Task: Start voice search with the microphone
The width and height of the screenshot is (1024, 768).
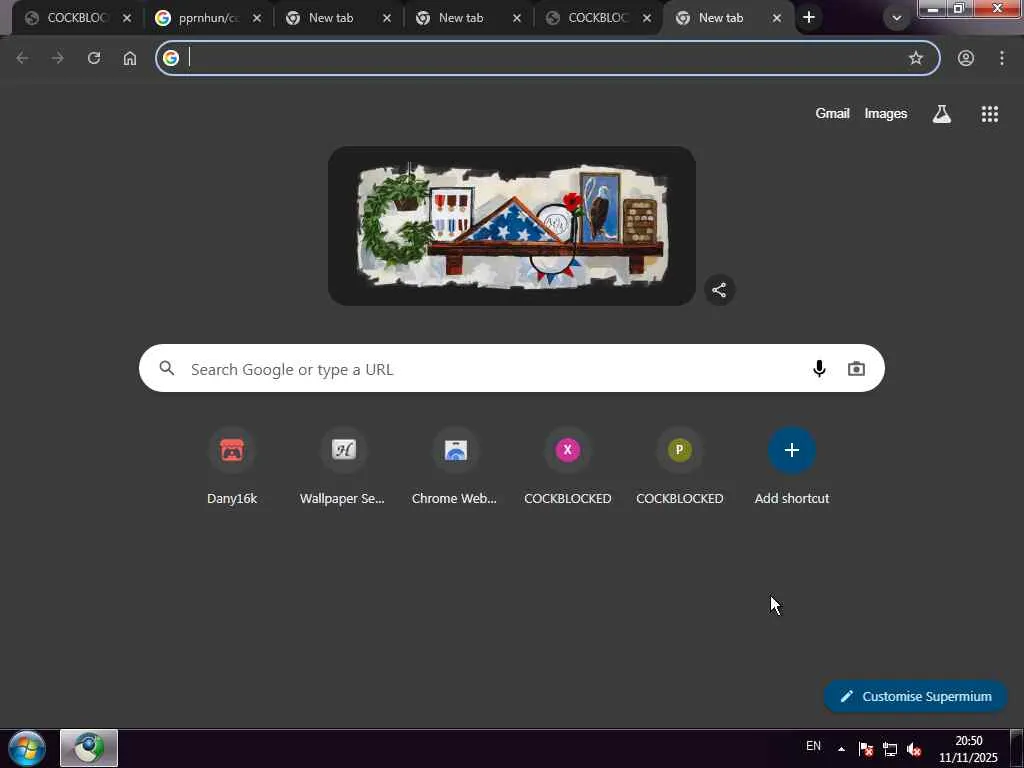Action: 819,369
